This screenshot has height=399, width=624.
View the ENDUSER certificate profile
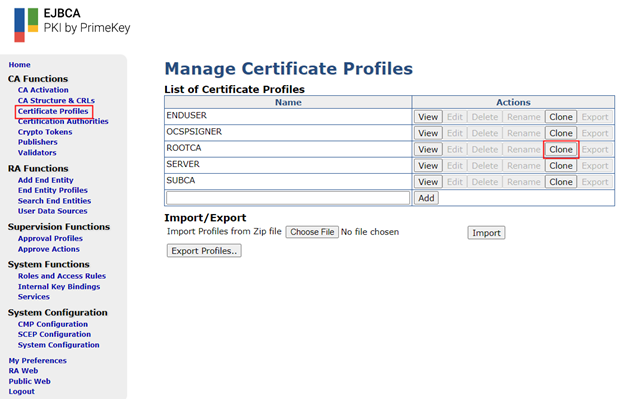point(428,117)
